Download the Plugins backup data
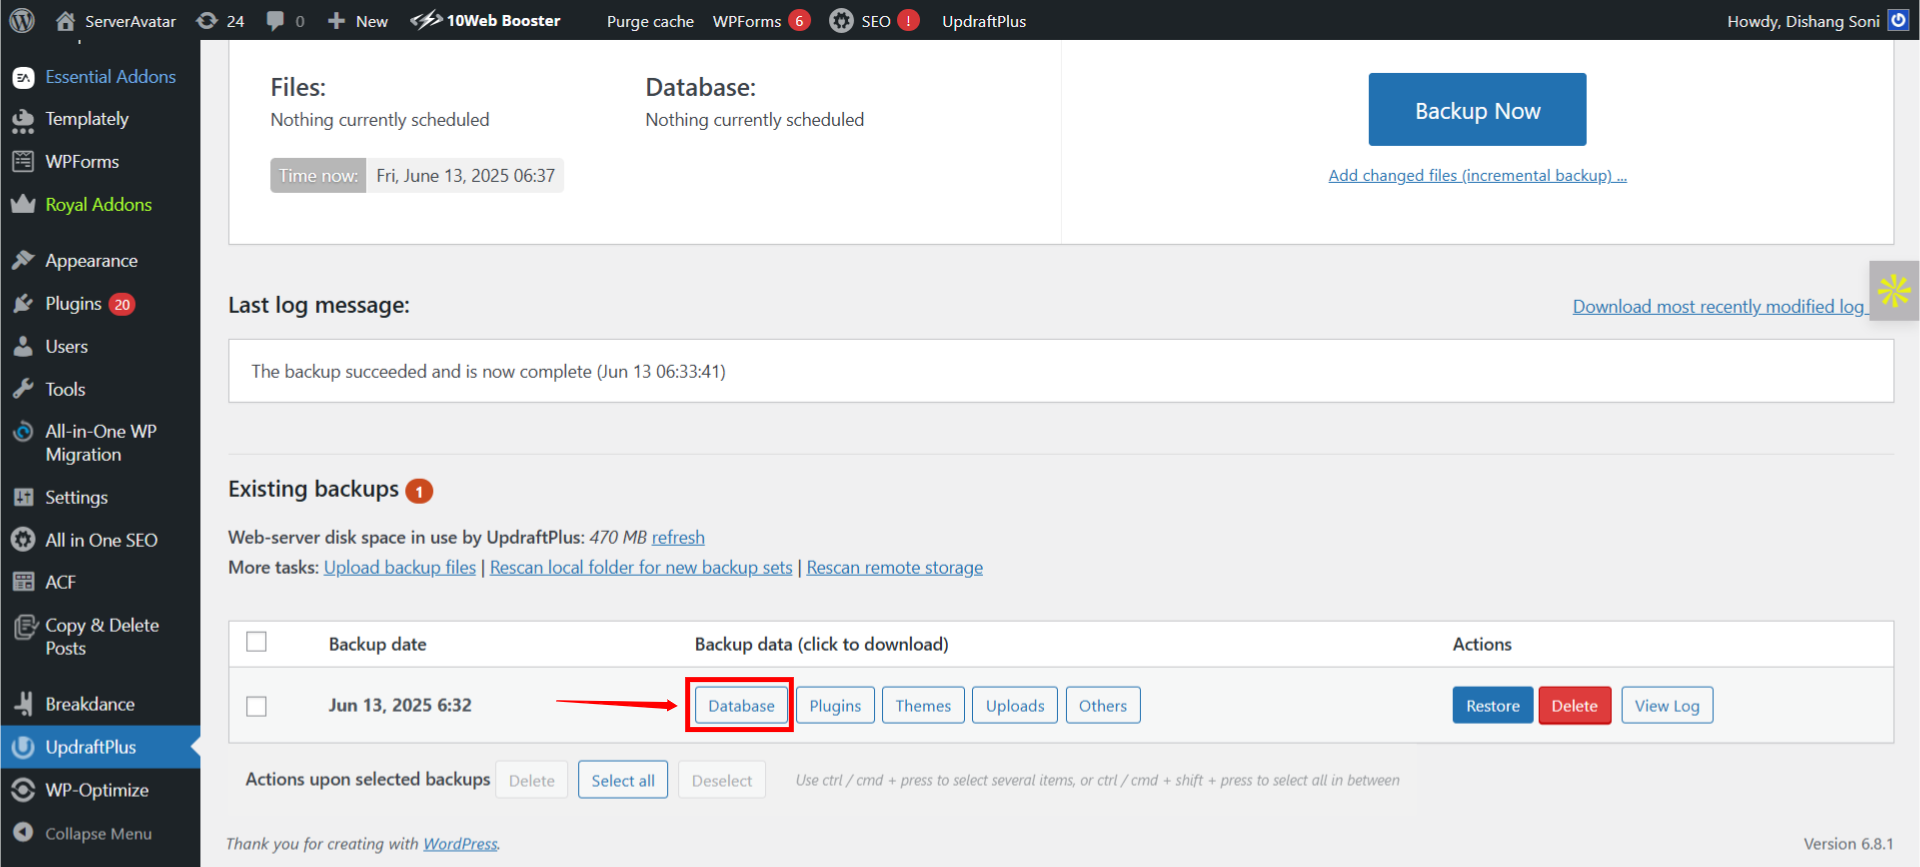 835,706
